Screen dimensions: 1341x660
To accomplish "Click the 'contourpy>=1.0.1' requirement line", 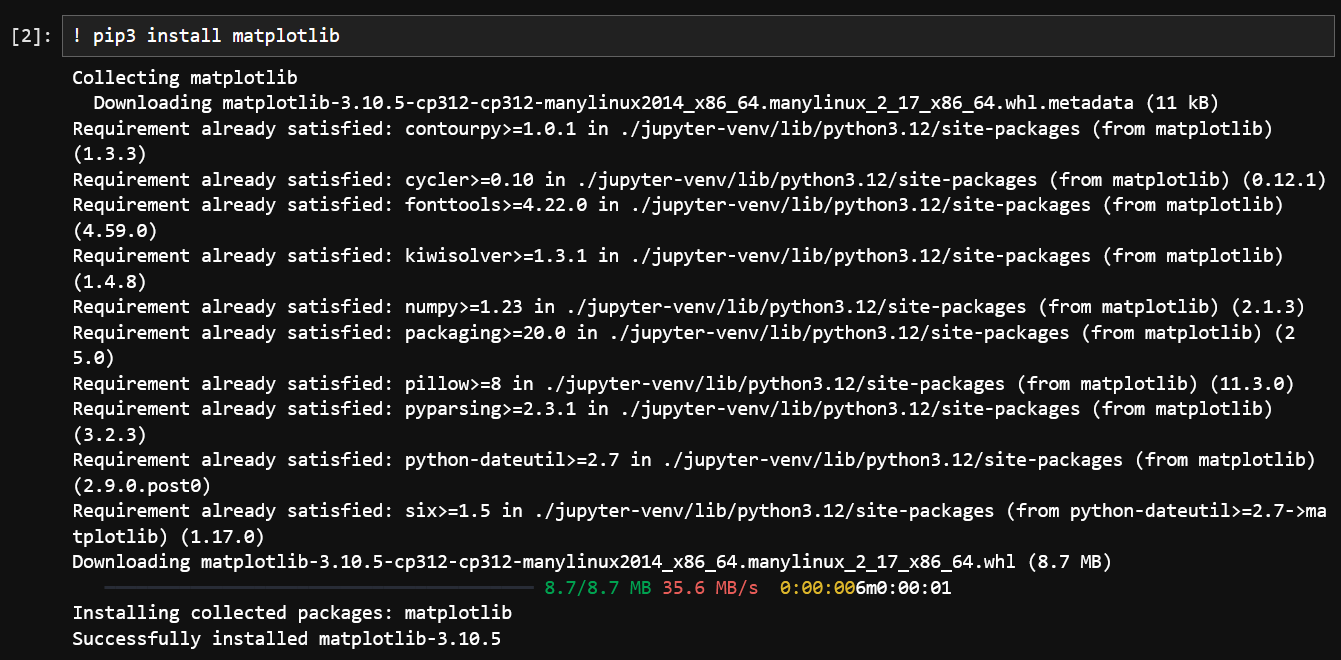I will tap(672, 128).
